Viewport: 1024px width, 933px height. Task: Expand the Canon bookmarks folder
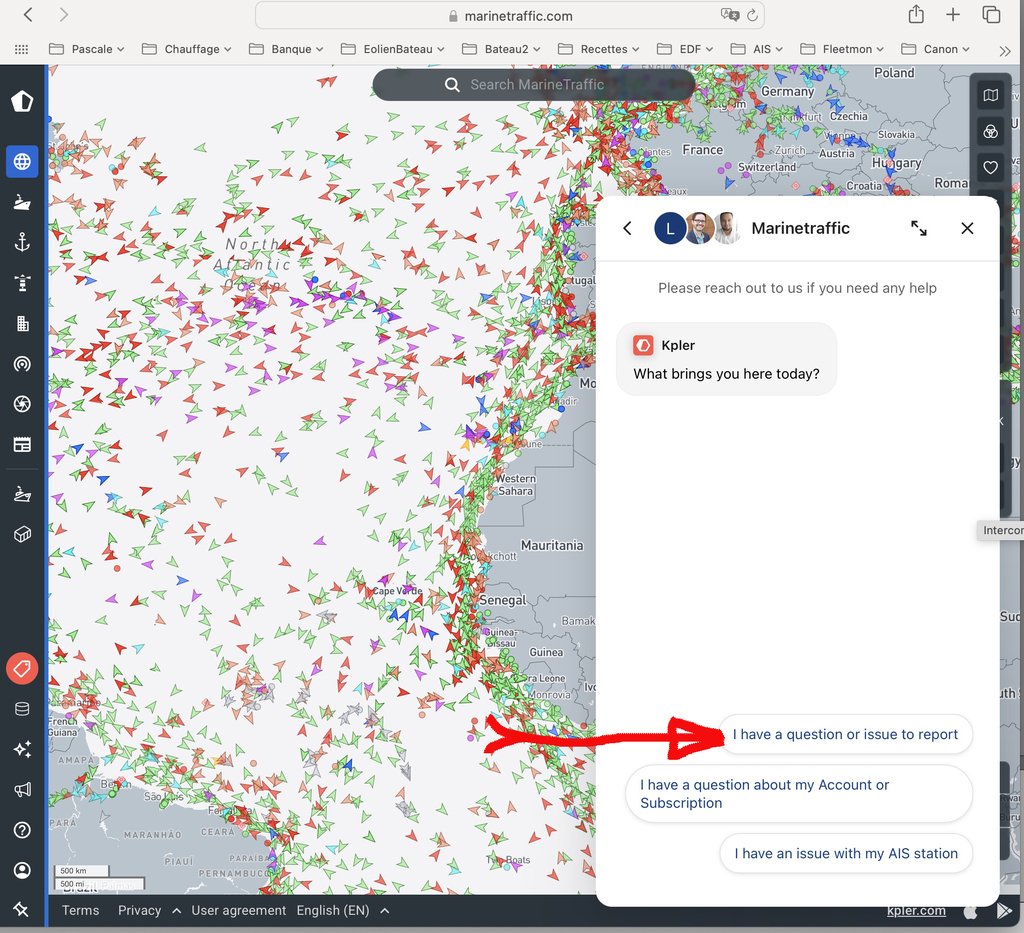pos(935,49)
